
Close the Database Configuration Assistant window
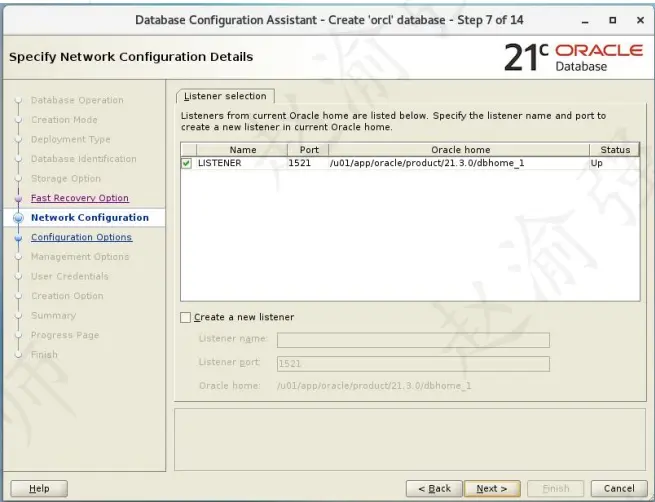(x=640, y=20)
